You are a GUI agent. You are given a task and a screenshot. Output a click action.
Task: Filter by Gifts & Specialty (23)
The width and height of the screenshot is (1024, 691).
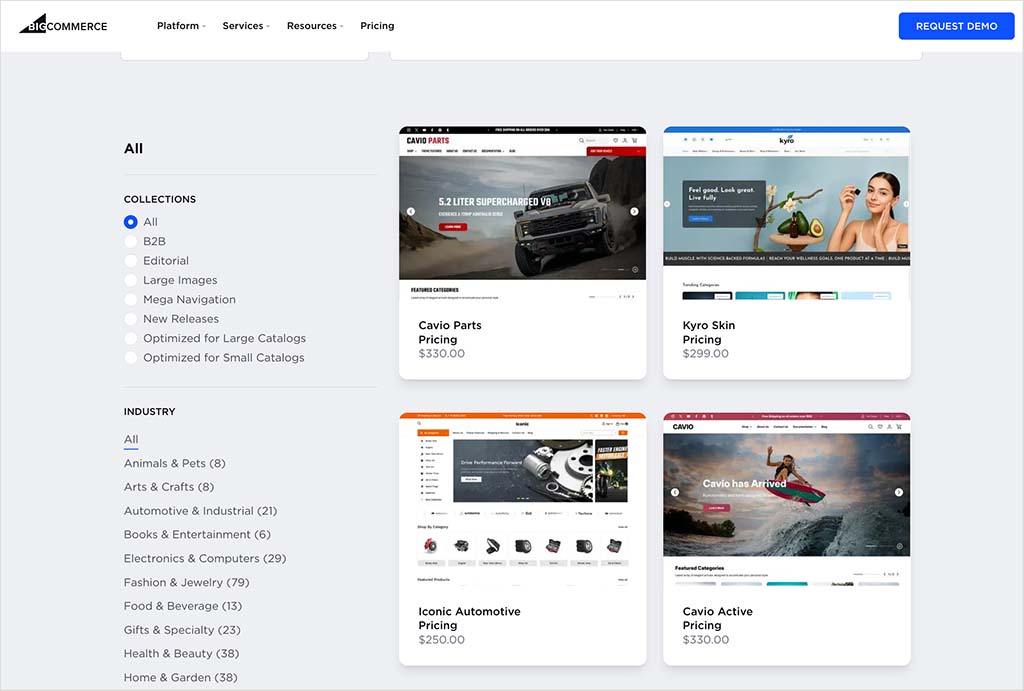pyautogui.click(x=182, y=630)
